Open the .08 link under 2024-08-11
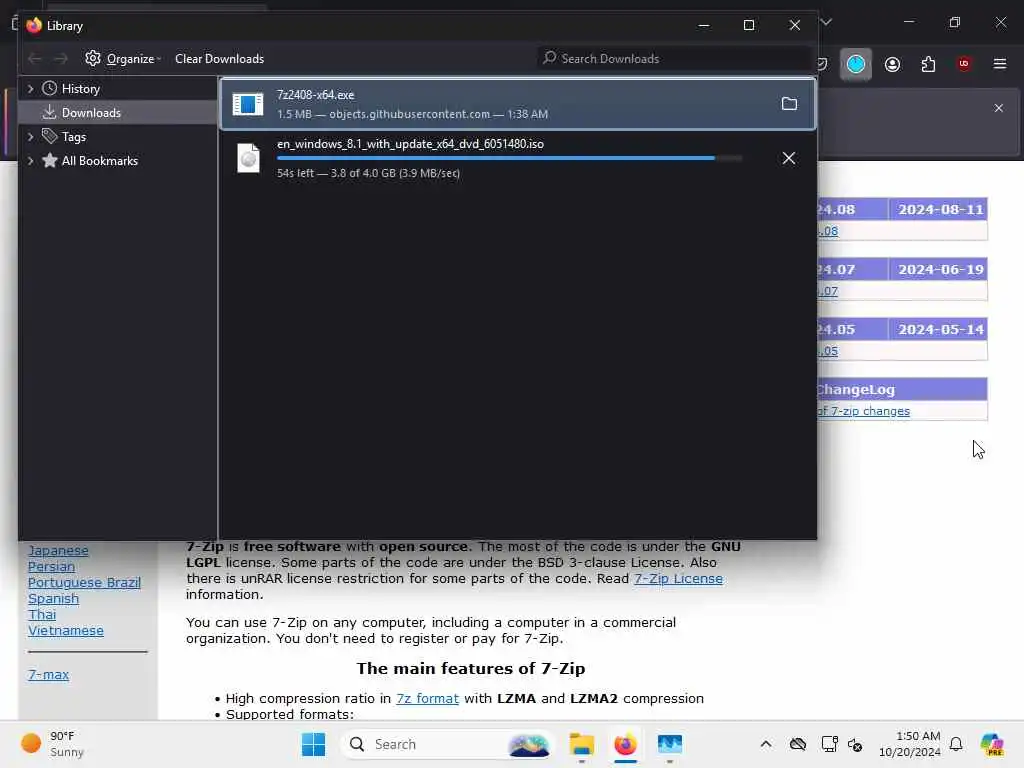This screenshot has width=1024, height=768. click(827, 231)
